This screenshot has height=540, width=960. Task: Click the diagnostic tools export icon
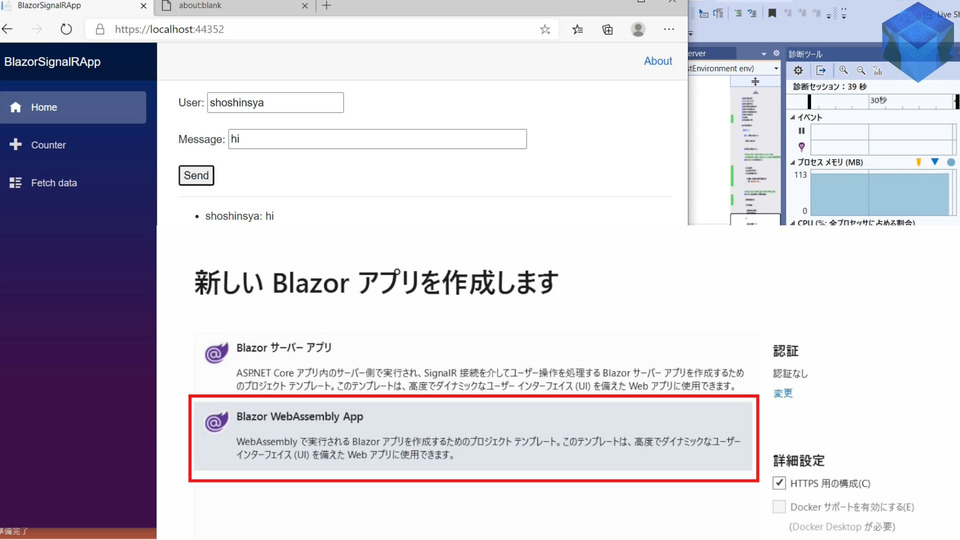pos(821,70)
